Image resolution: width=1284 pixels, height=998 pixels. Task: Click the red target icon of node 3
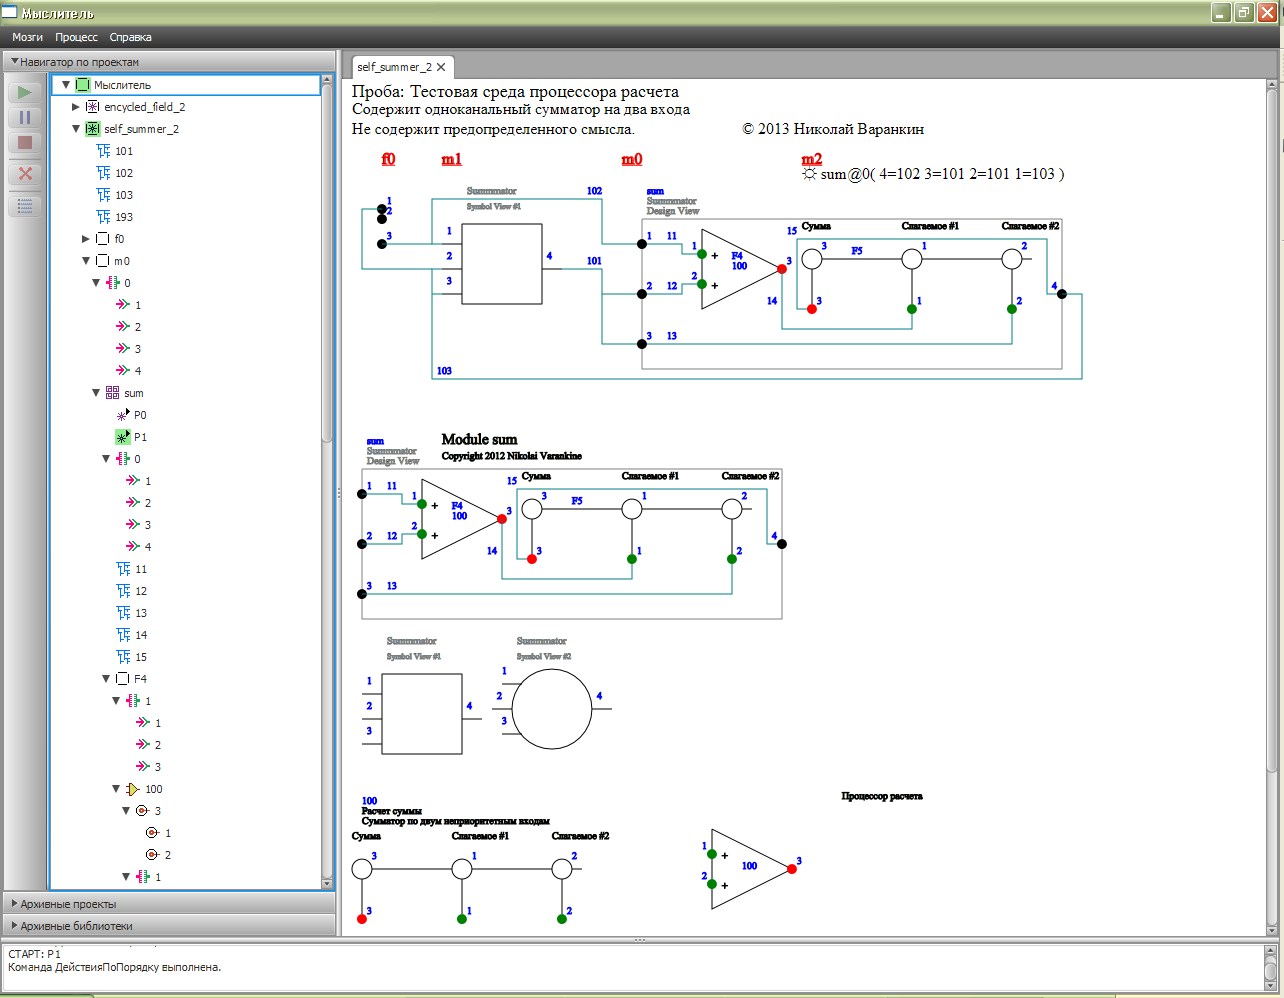click(x=142, y=811)
